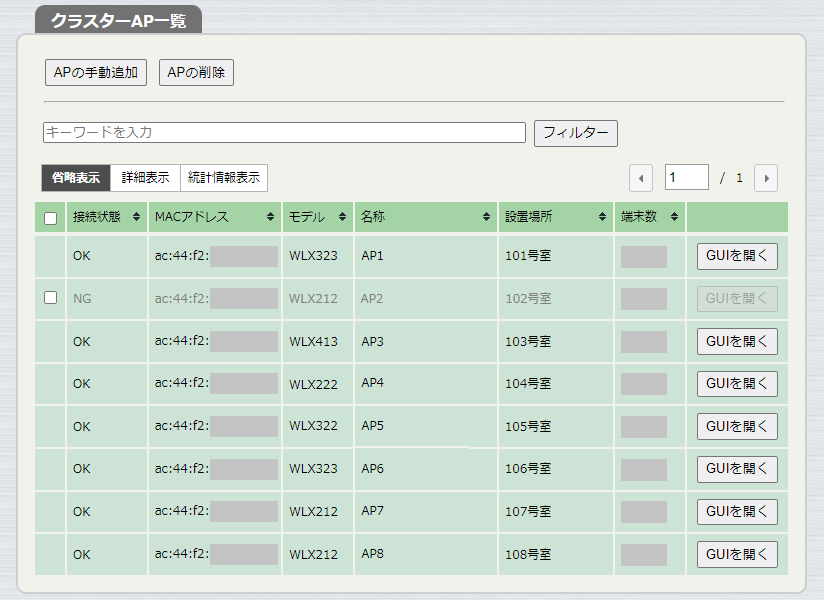Go to the previous page with the arrow
Viewport: 824px width, 600px height.
641,177
